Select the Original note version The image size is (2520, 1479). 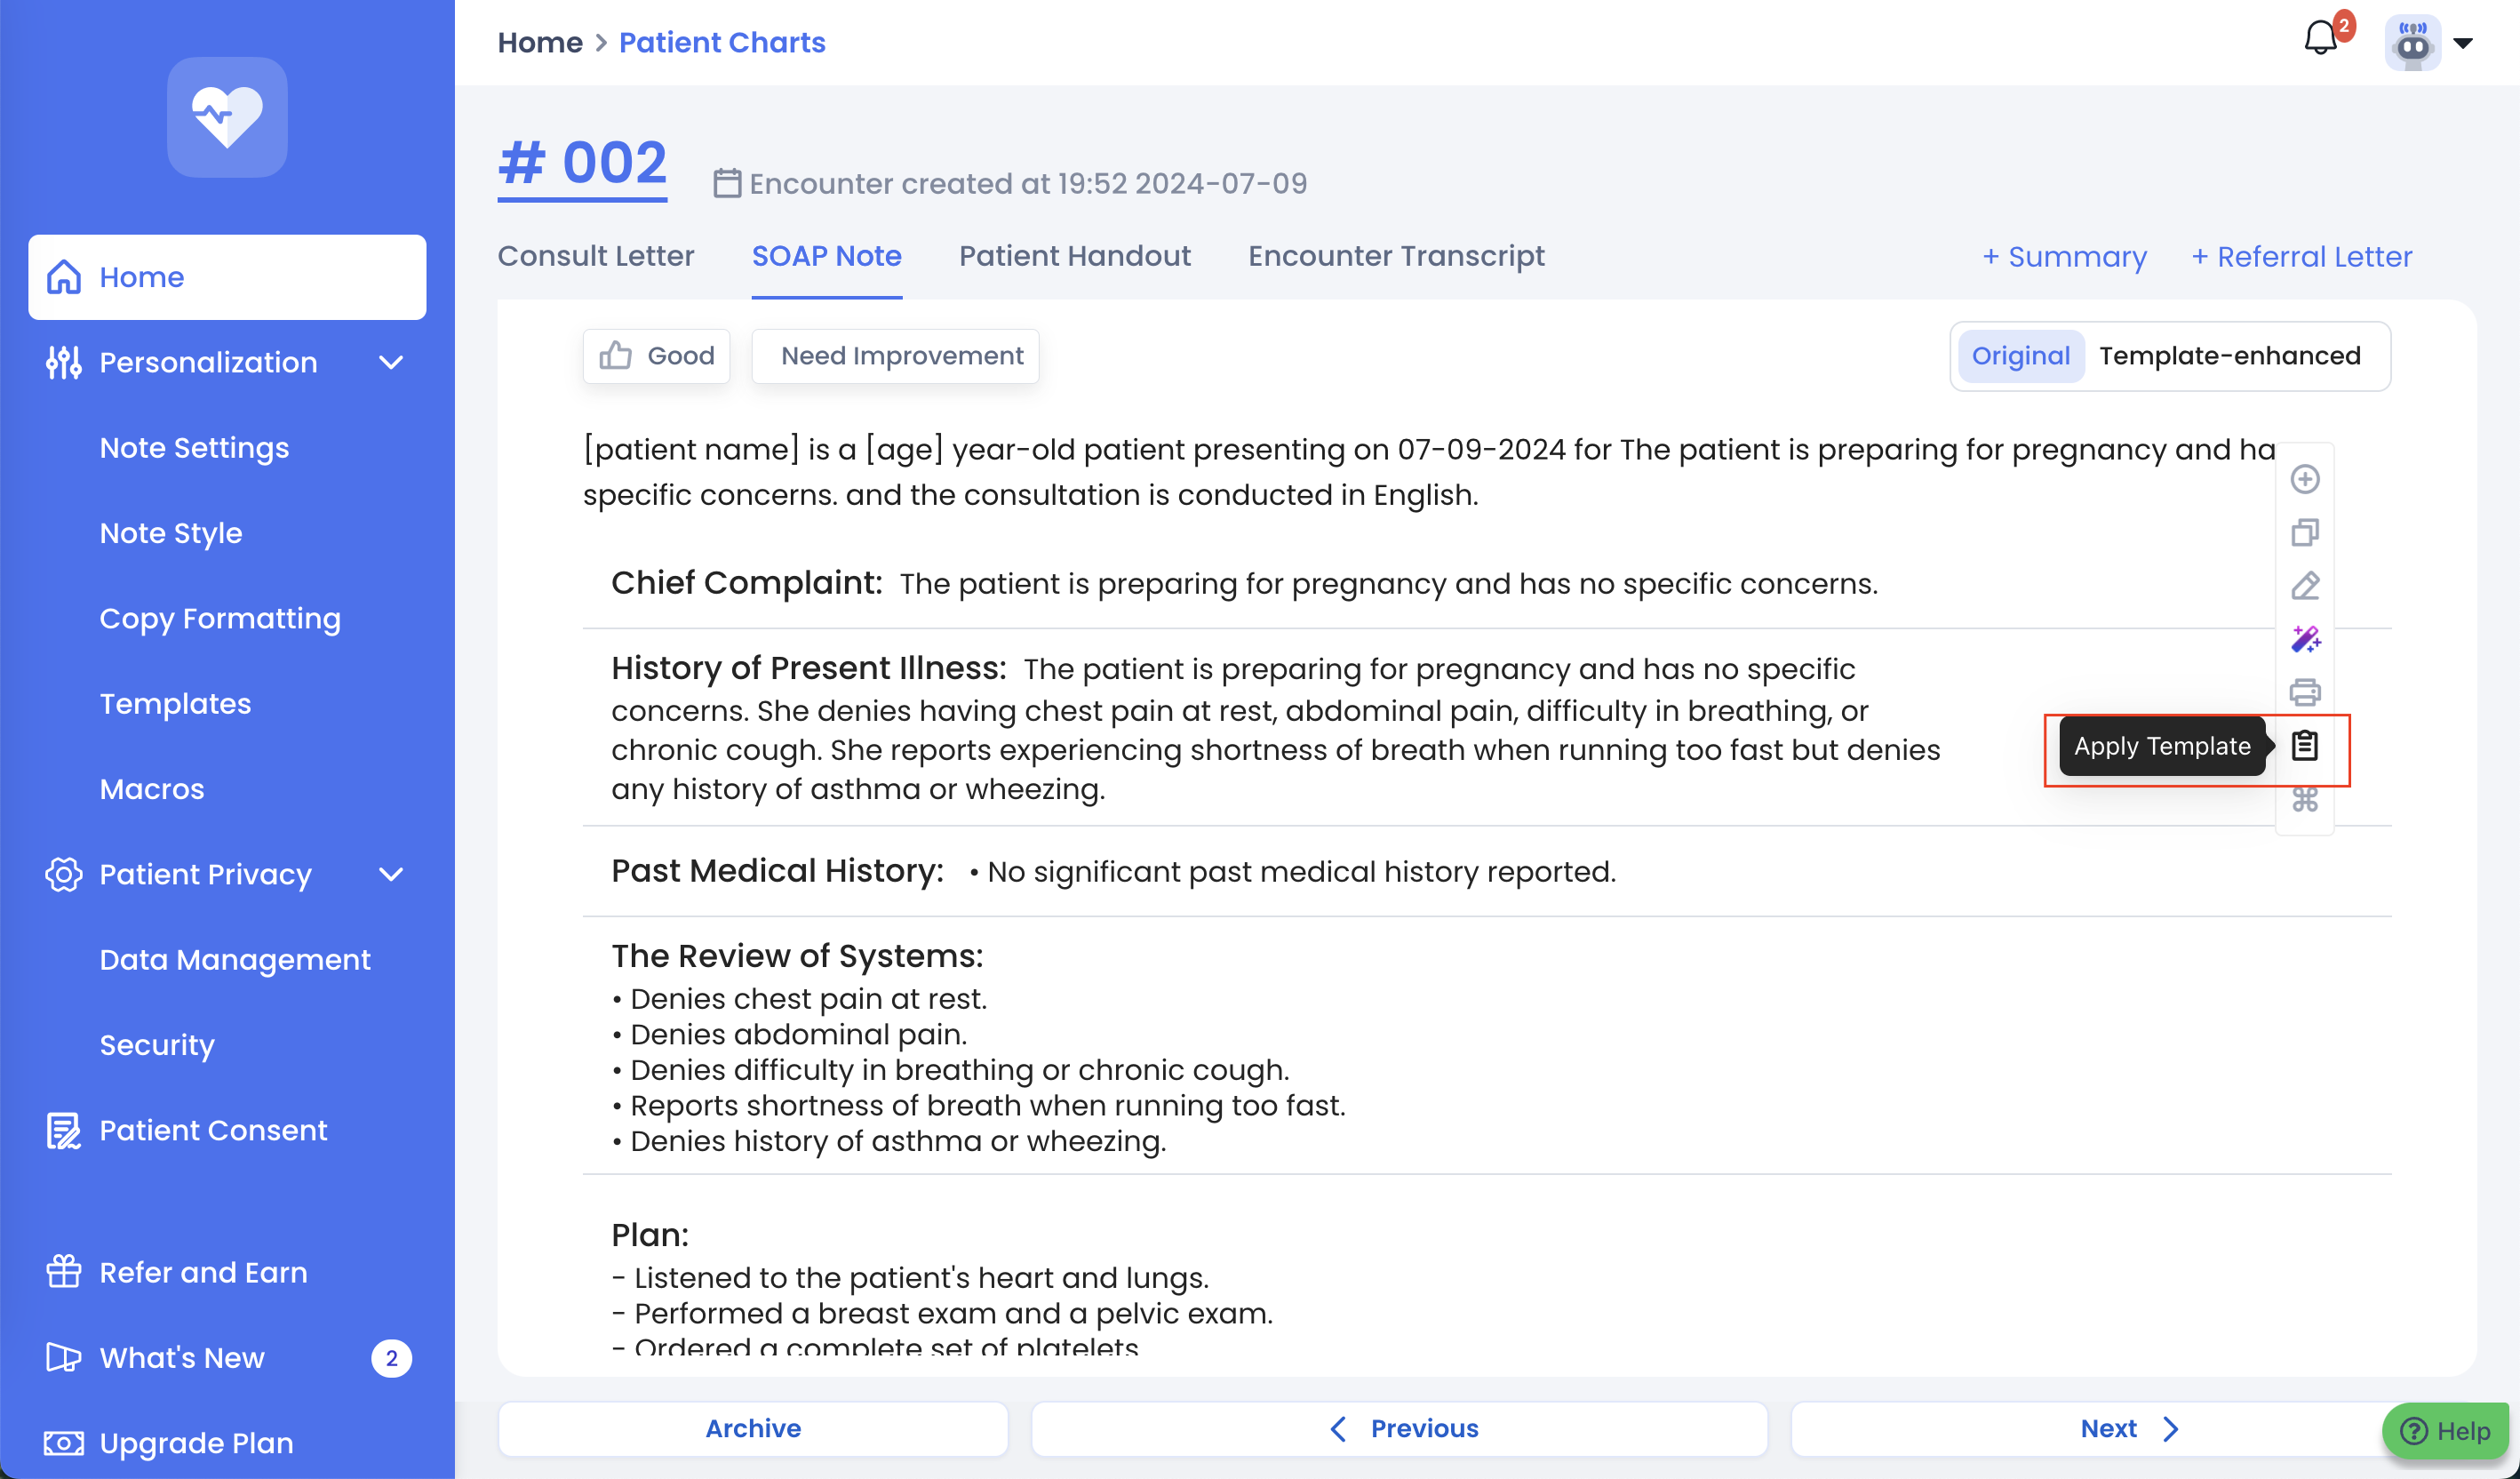2020,356
